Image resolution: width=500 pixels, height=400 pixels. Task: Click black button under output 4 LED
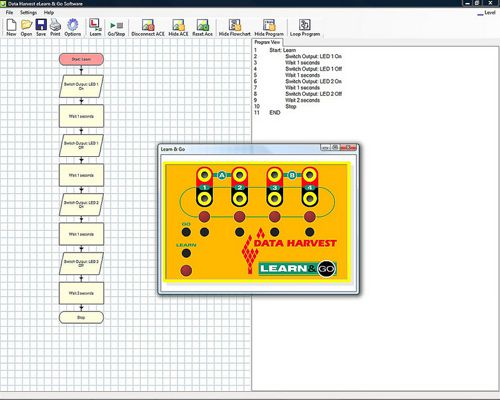[310, 232]
